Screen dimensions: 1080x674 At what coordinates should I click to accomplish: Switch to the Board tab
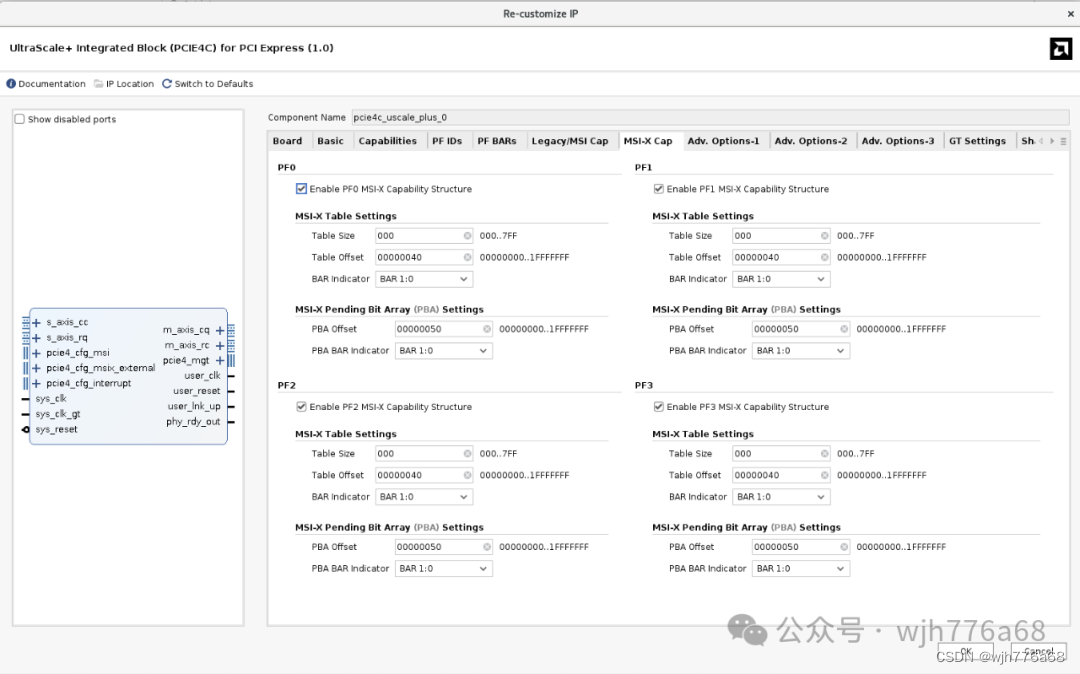click(x=287, y=141)
